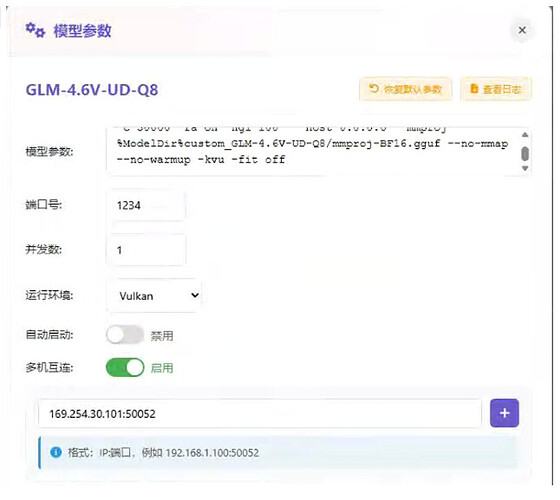Click the GLM-4.6V-UD-Q8 model name heading
This screenshot has height=500, width=560.
pyautogui.click(x=92, y=90)
